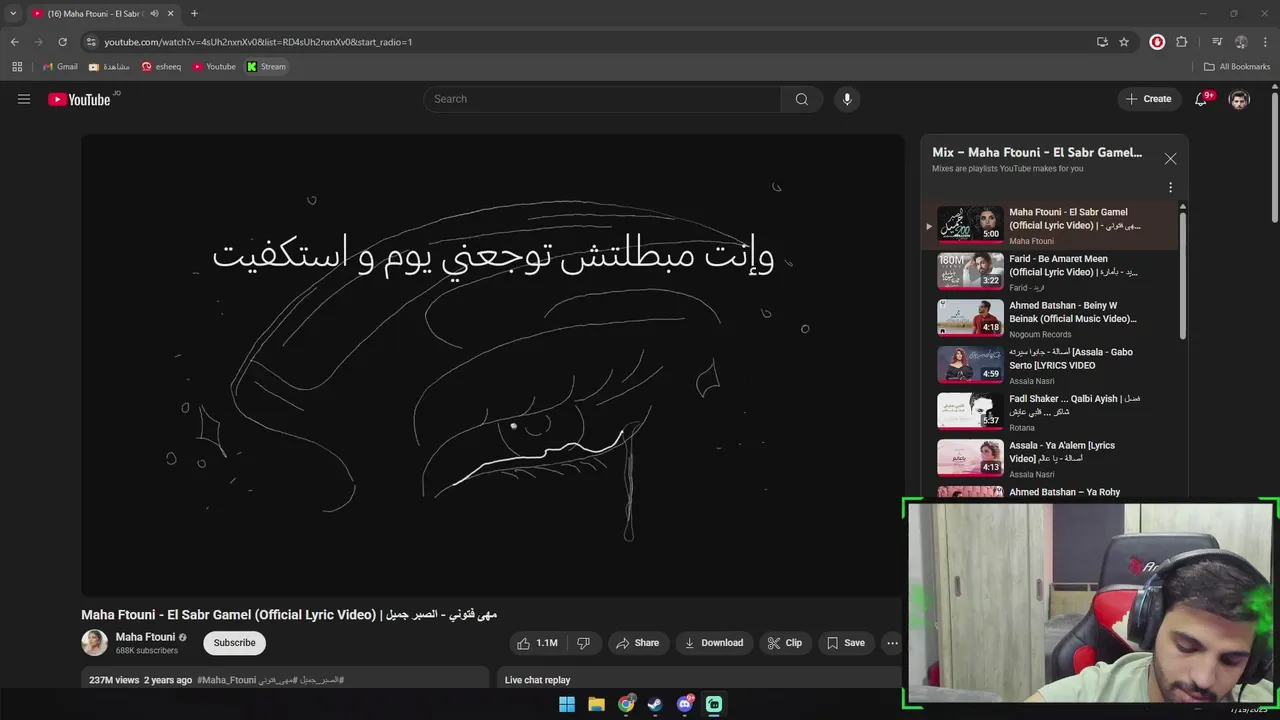Dislike the video with thumbs down
The height and width of the screenshot is (720, 1280).
click(584, 643)
